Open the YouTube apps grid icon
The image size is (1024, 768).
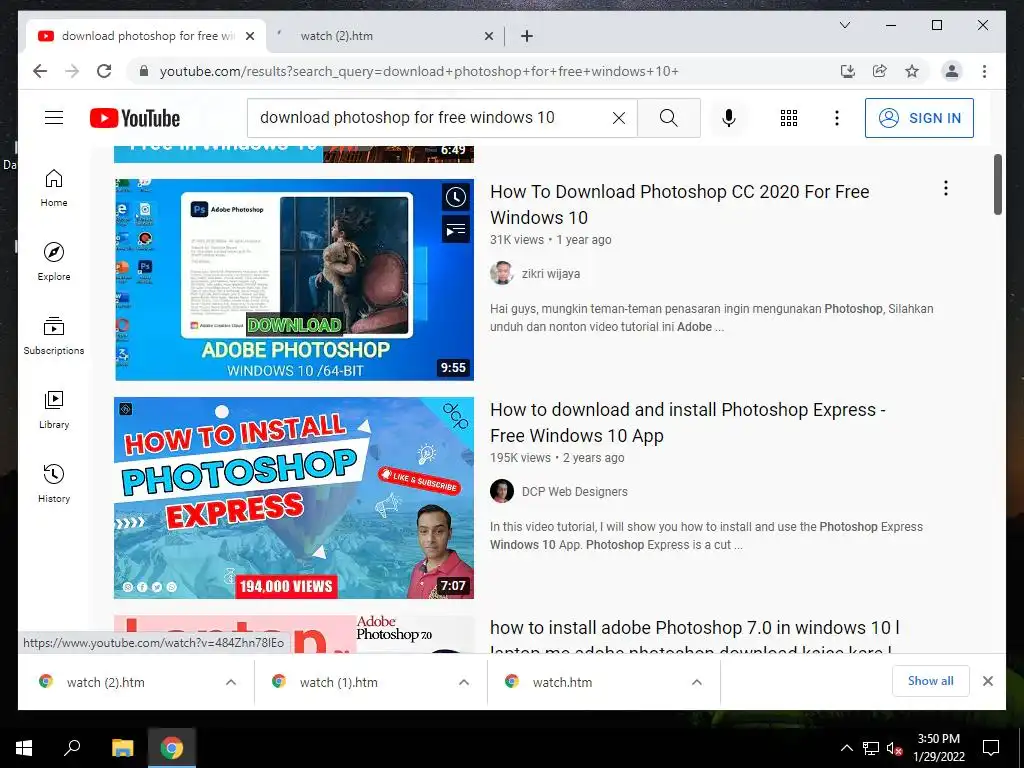click(x=789, y=118)
